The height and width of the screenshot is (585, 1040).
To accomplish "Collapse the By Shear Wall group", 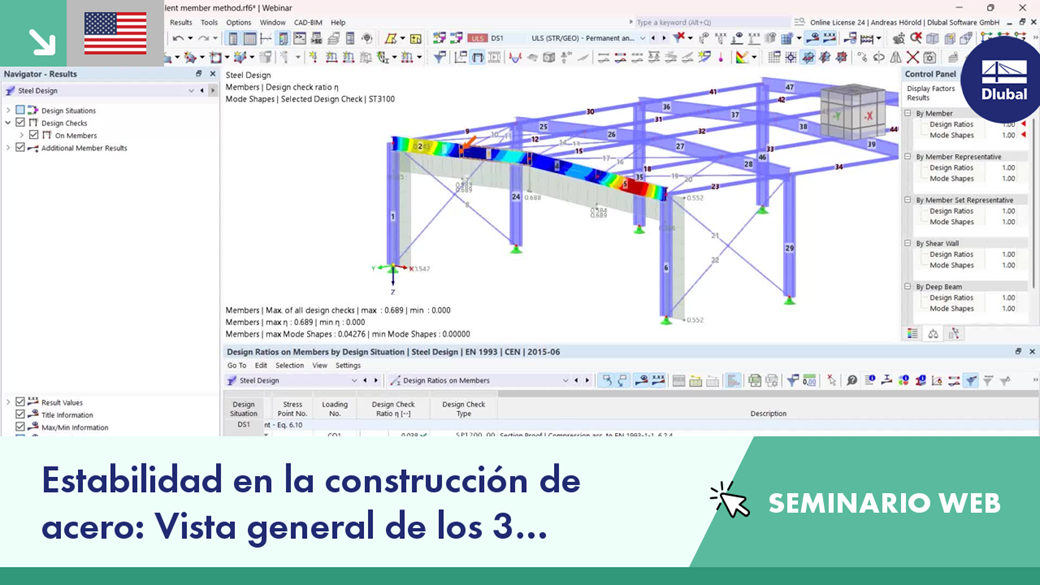I will click(x=908, y=243).
